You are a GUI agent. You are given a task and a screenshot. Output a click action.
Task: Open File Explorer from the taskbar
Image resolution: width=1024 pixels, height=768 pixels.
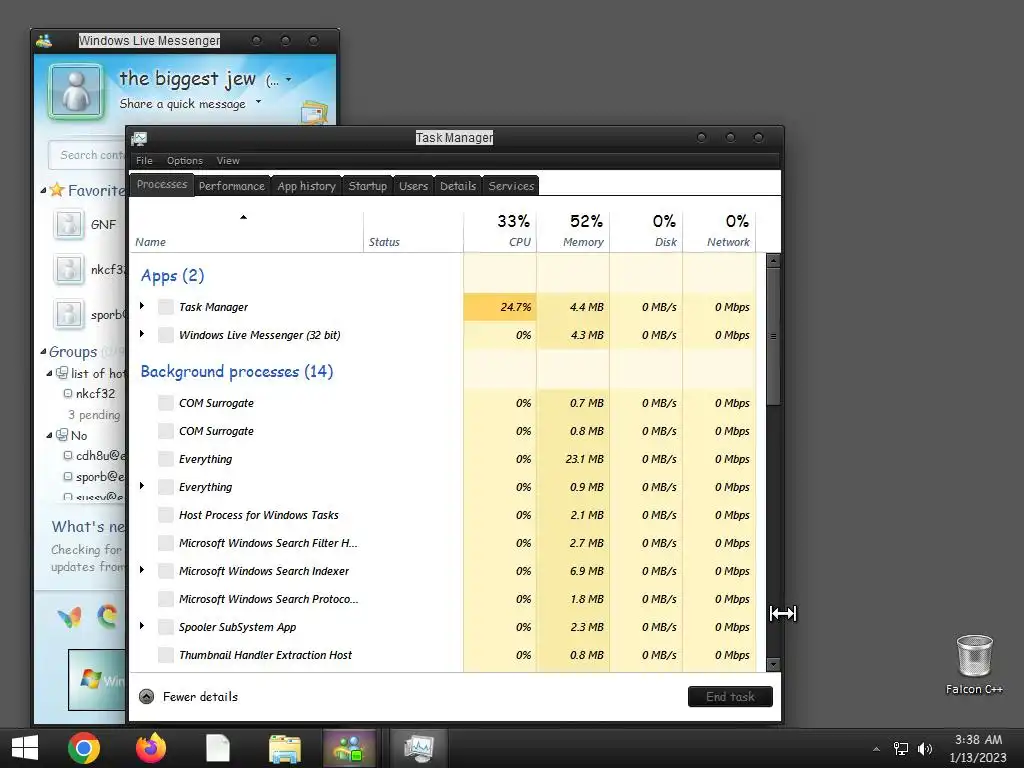pos(285,749)
